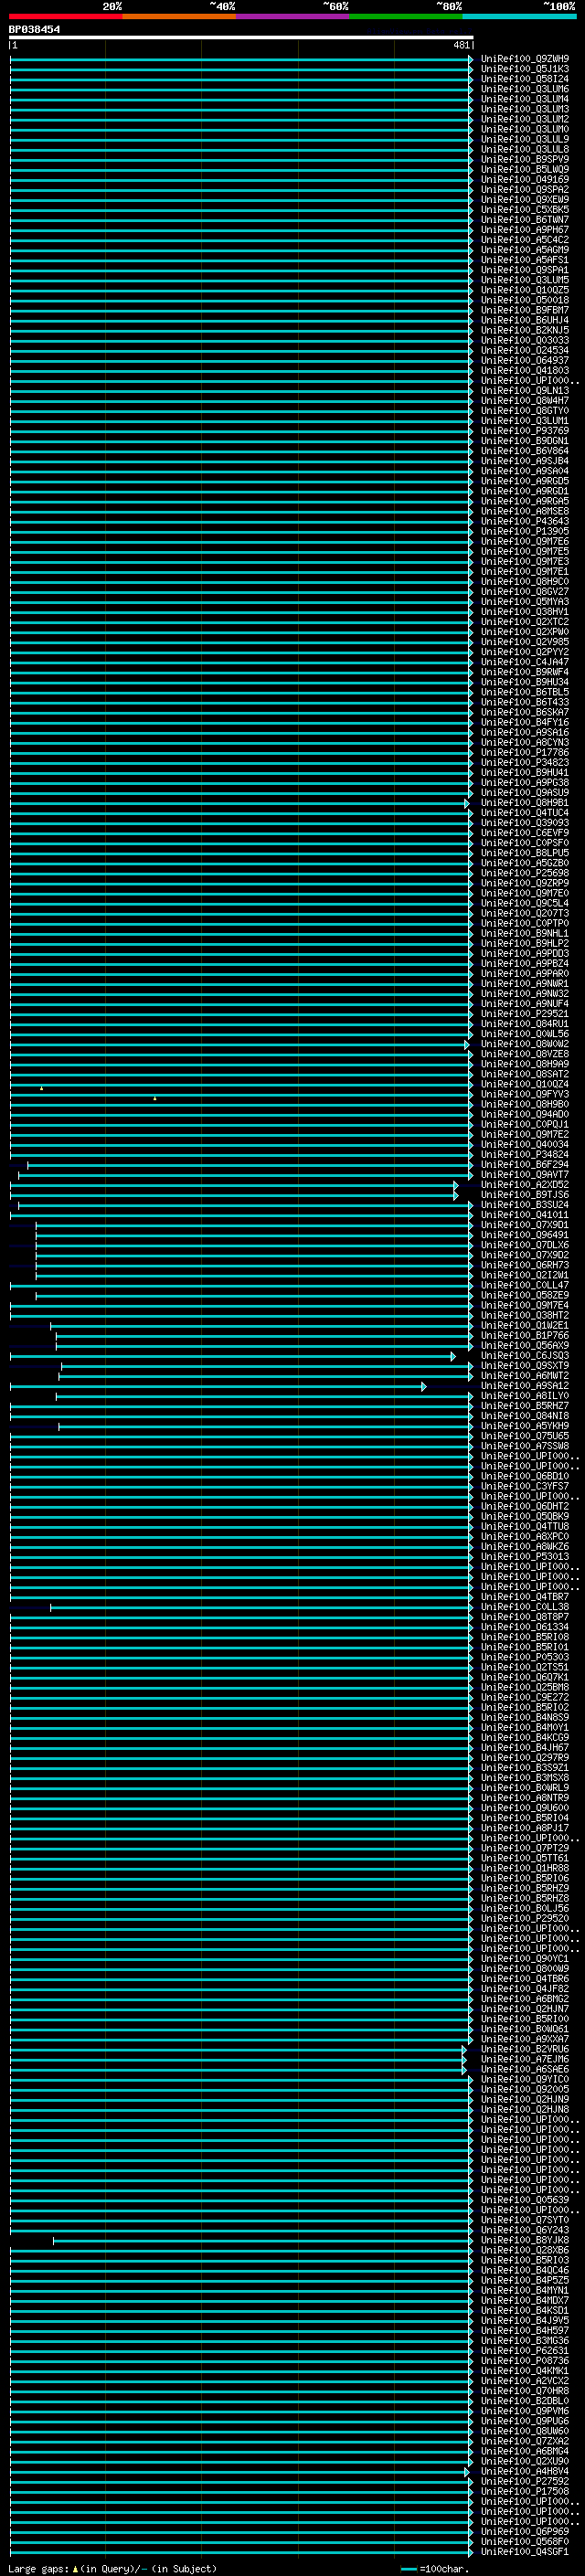Click the orange 40% identity legend segment
The height and width of the screenshot is (2576, 585).
click(179, 16)
